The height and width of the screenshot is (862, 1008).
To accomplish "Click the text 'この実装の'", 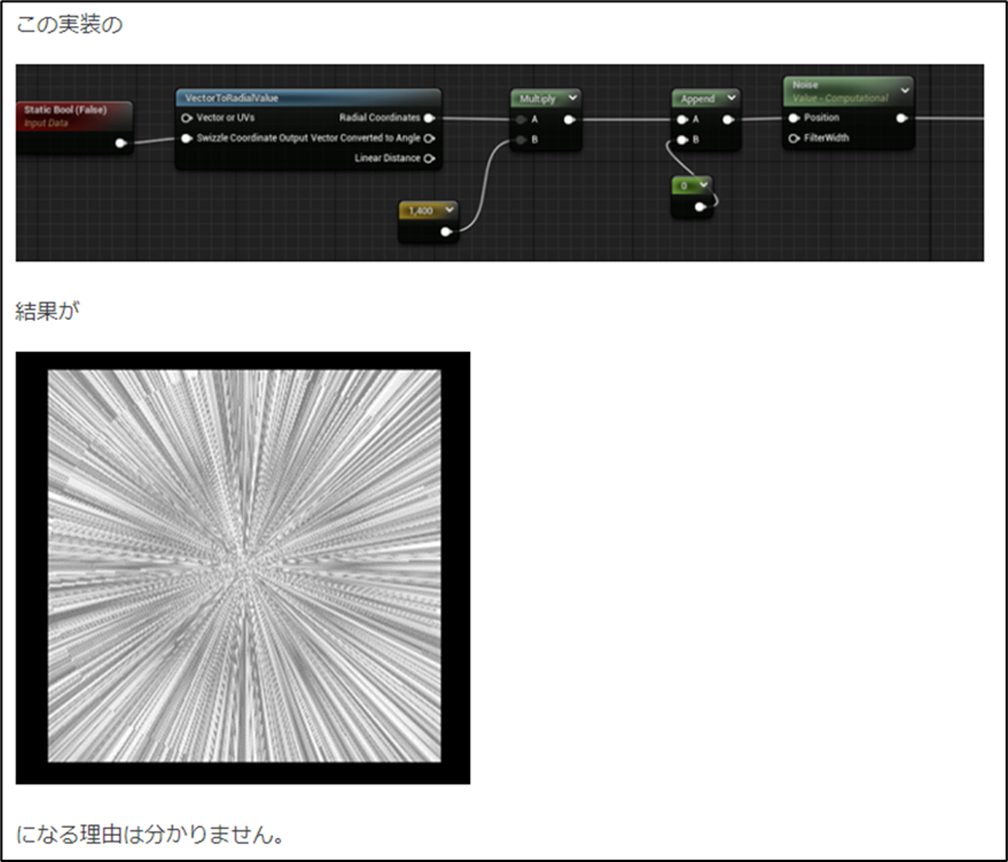I will point(69,24).
